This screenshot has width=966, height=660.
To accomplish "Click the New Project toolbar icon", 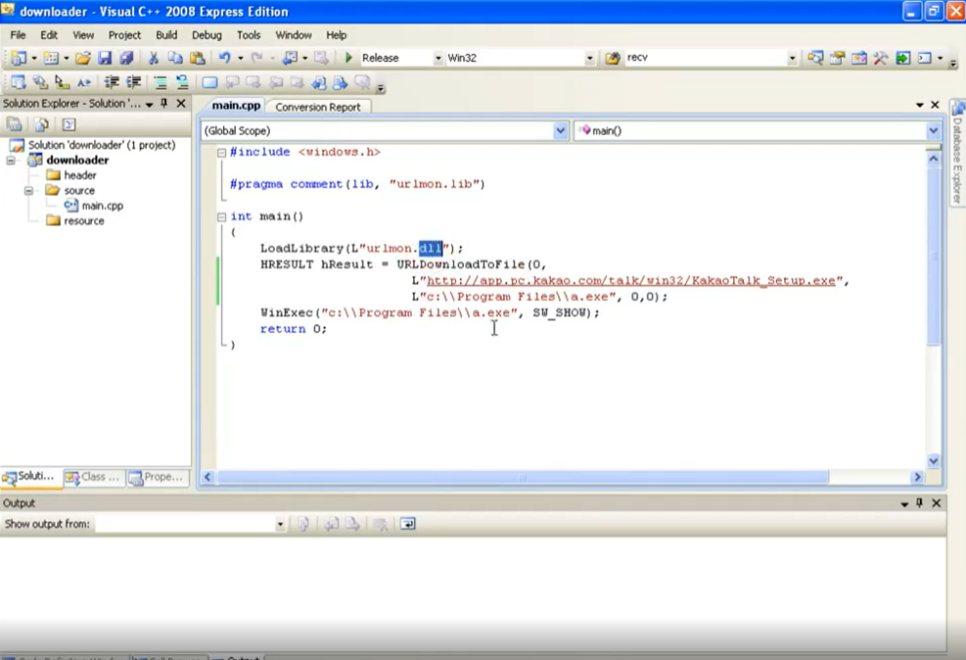I will coord(18,58).
